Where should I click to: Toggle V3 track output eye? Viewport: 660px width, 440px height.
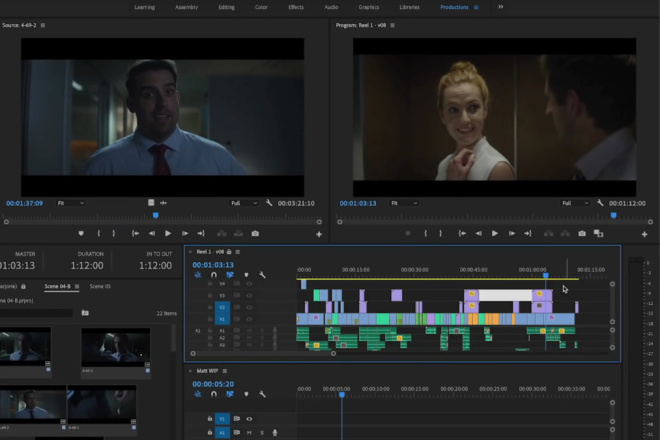pyautogui.click(x=249, y=296)
